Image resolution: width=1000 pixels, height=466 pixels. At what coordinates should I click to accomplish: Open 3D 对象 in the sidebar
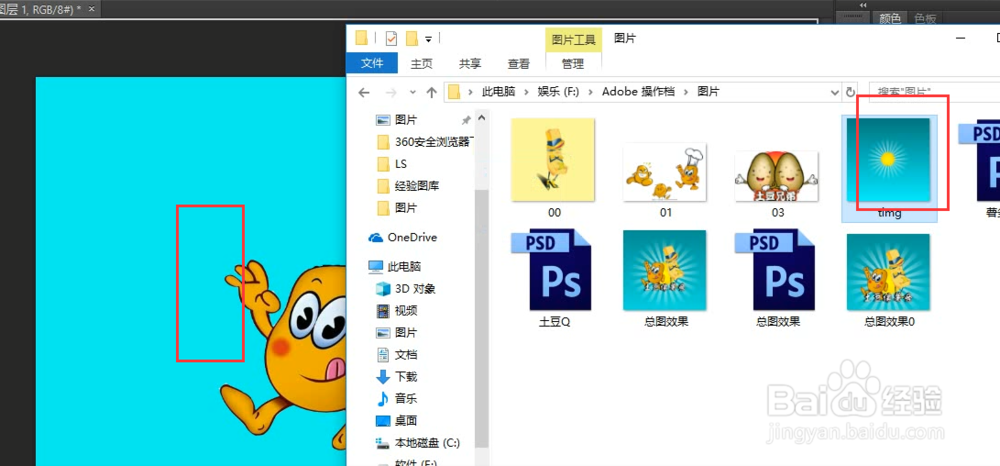point(415,289)
